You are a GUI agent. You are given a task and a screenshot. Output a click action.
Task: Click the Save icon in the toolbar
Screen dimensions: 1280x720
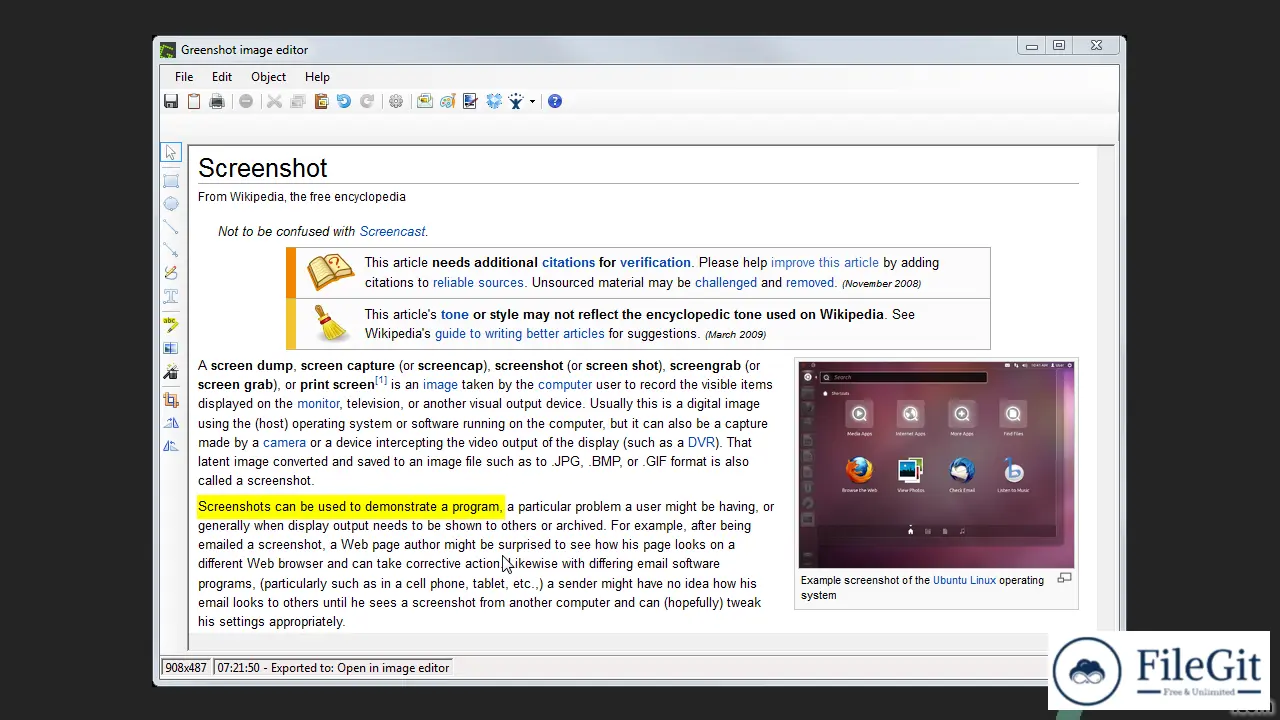coord(171,101)
